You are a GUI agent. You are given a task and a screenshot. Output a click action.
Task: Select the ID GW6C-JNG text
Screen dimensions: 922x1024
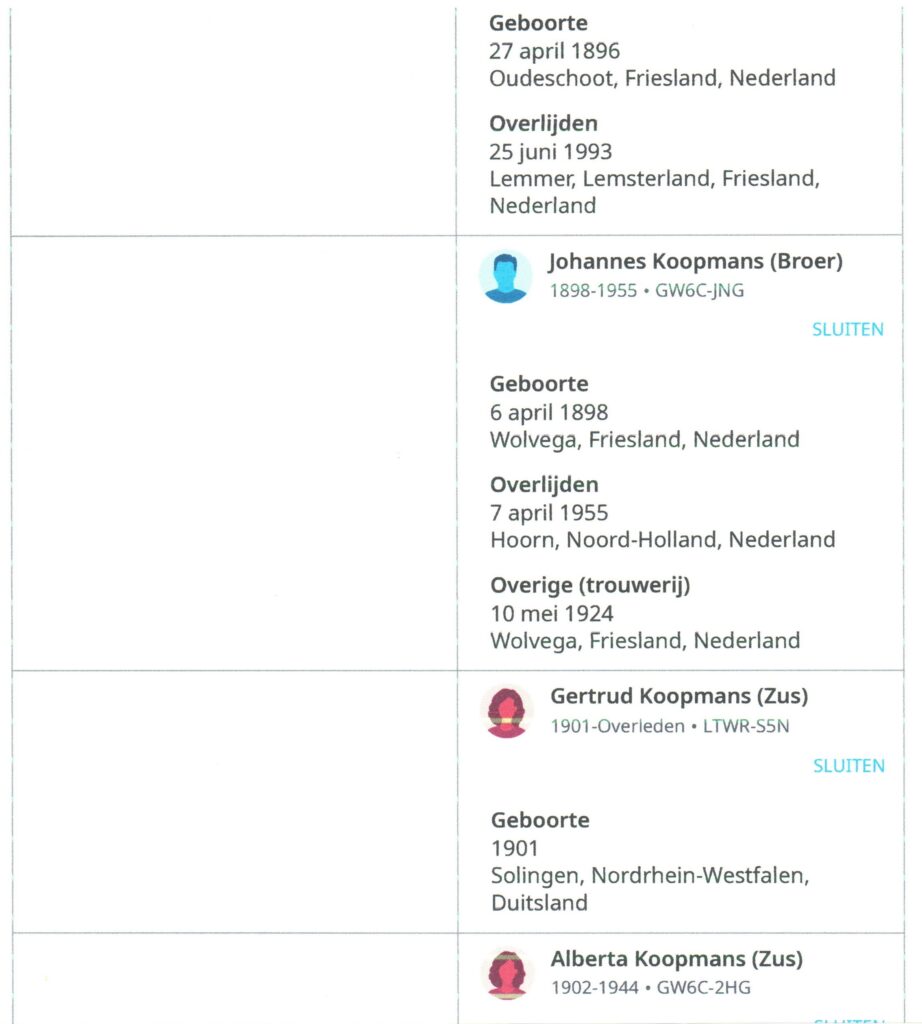coord(699,291)
